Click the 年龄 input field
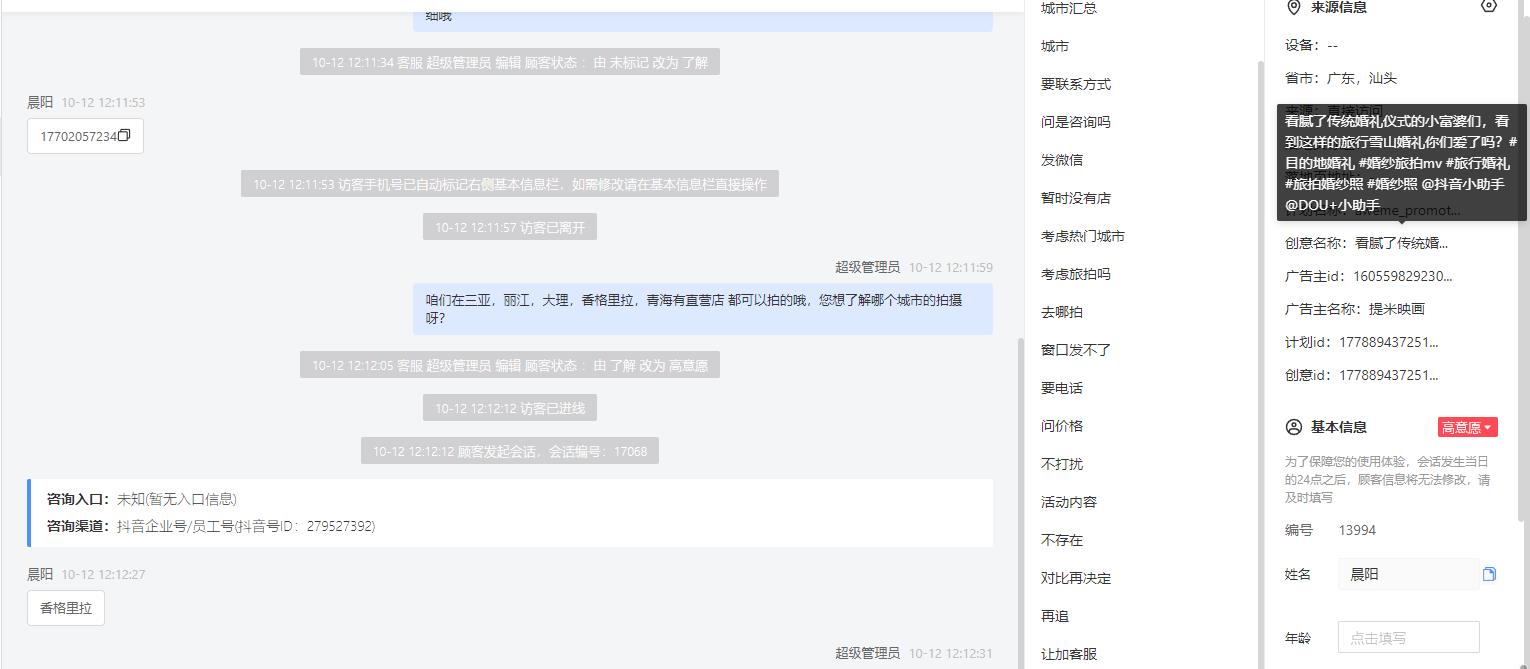This screenshot has width=1530, height=669. click(1408, 638)
